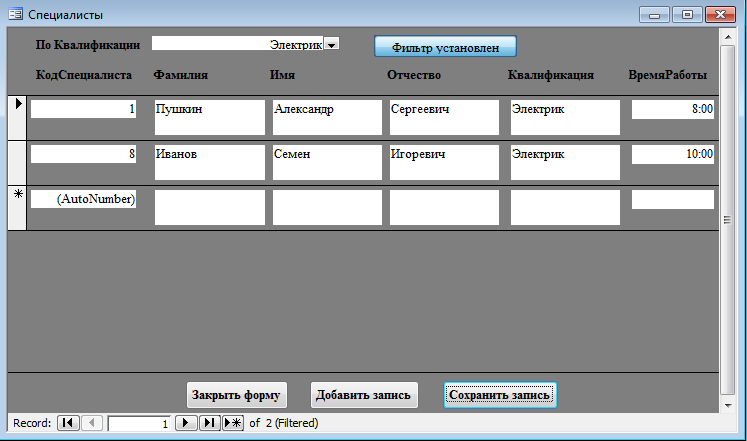
Task: Click vertical scrollbar down arrow
Action: tap(727, 406)
